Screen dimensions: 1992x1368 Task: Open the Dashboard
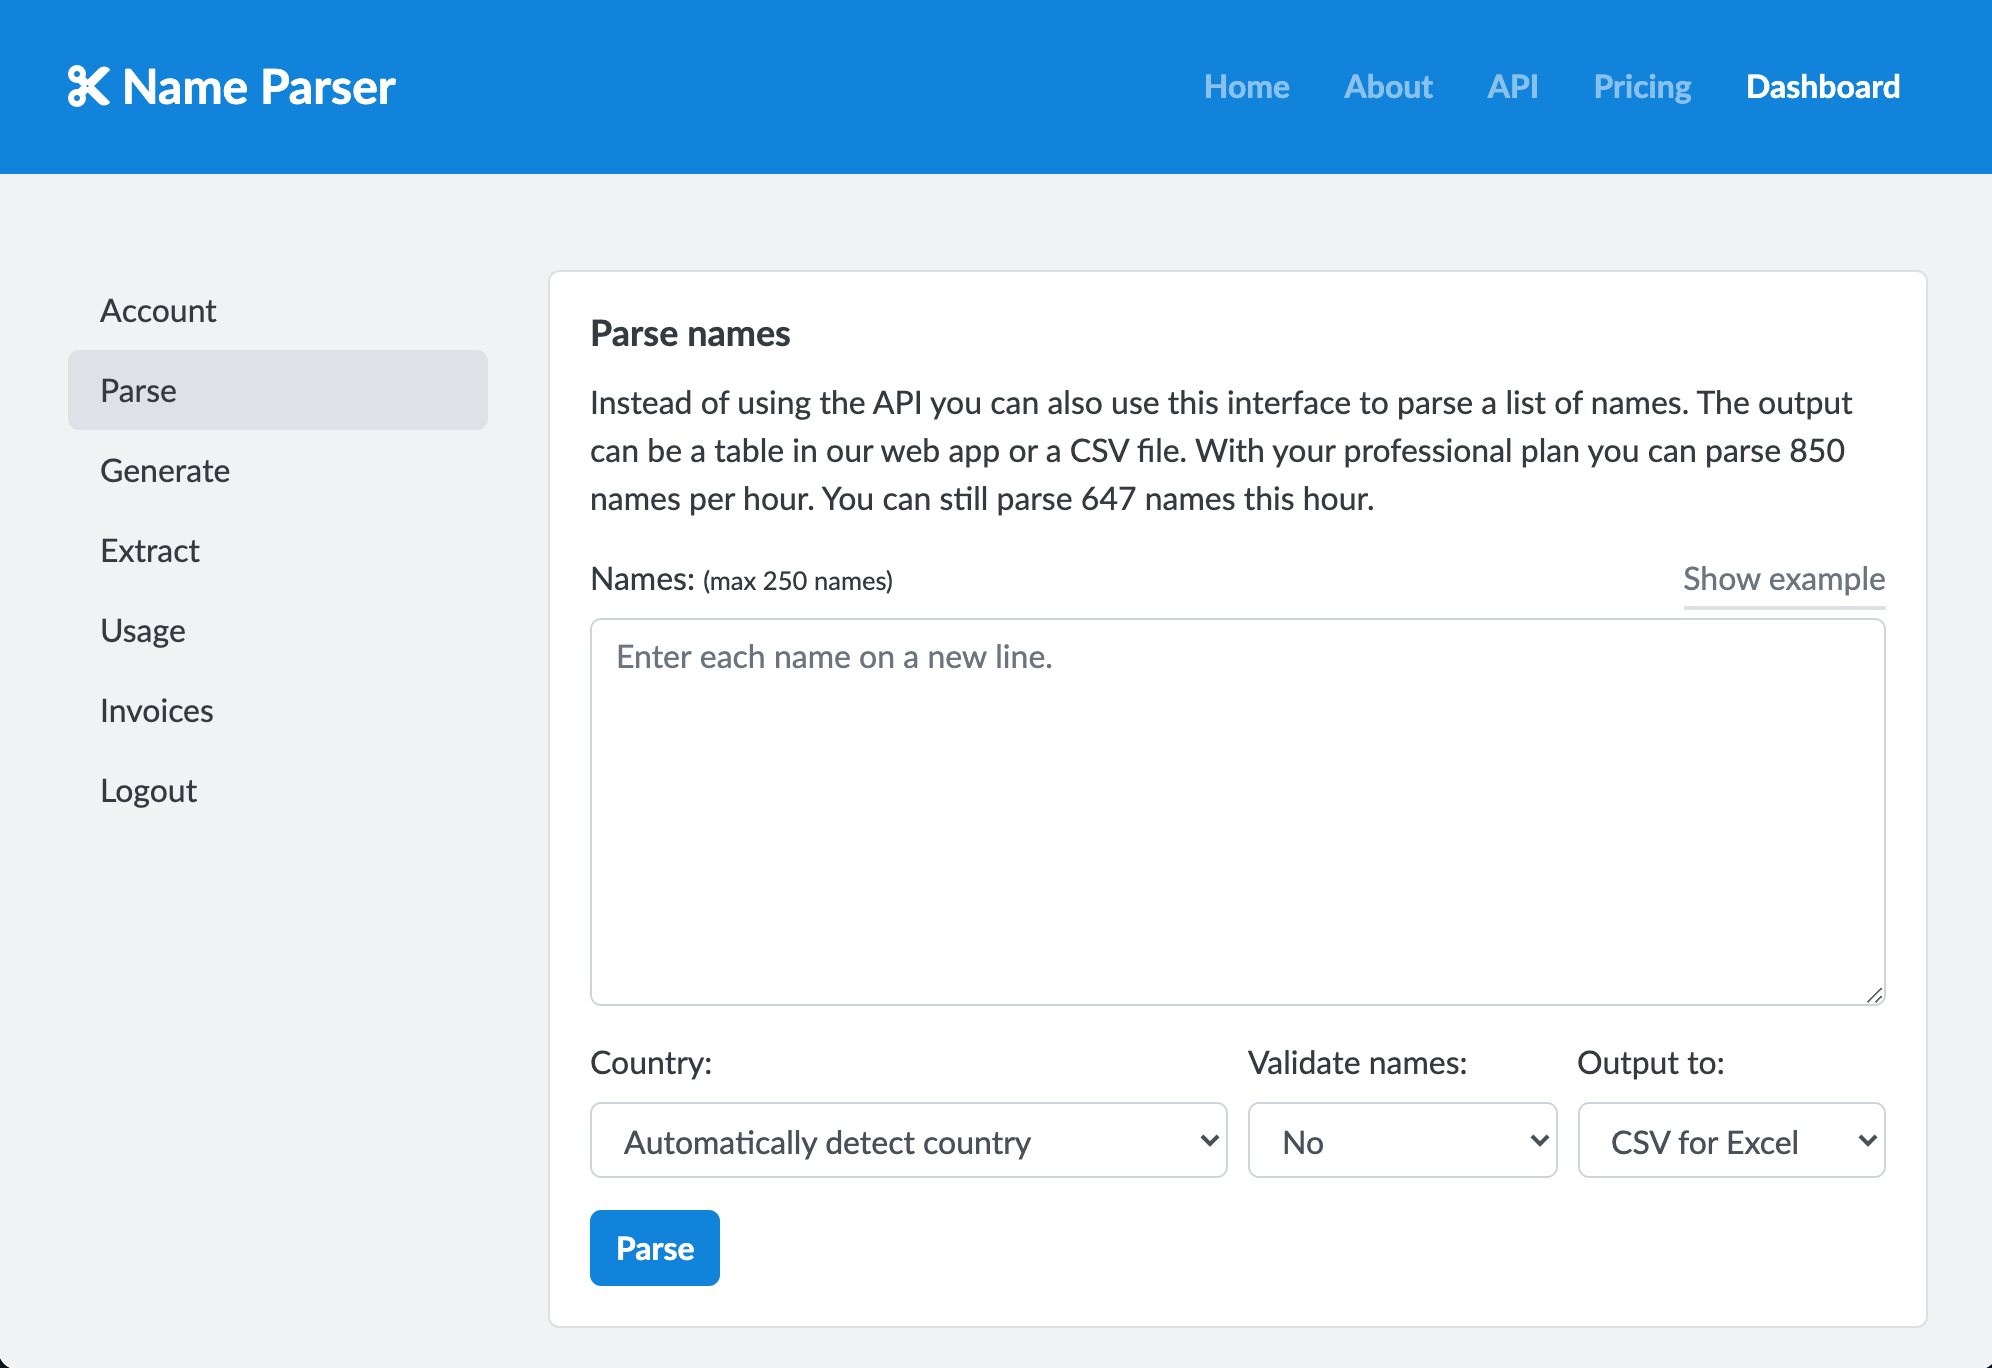point(1822,87)
